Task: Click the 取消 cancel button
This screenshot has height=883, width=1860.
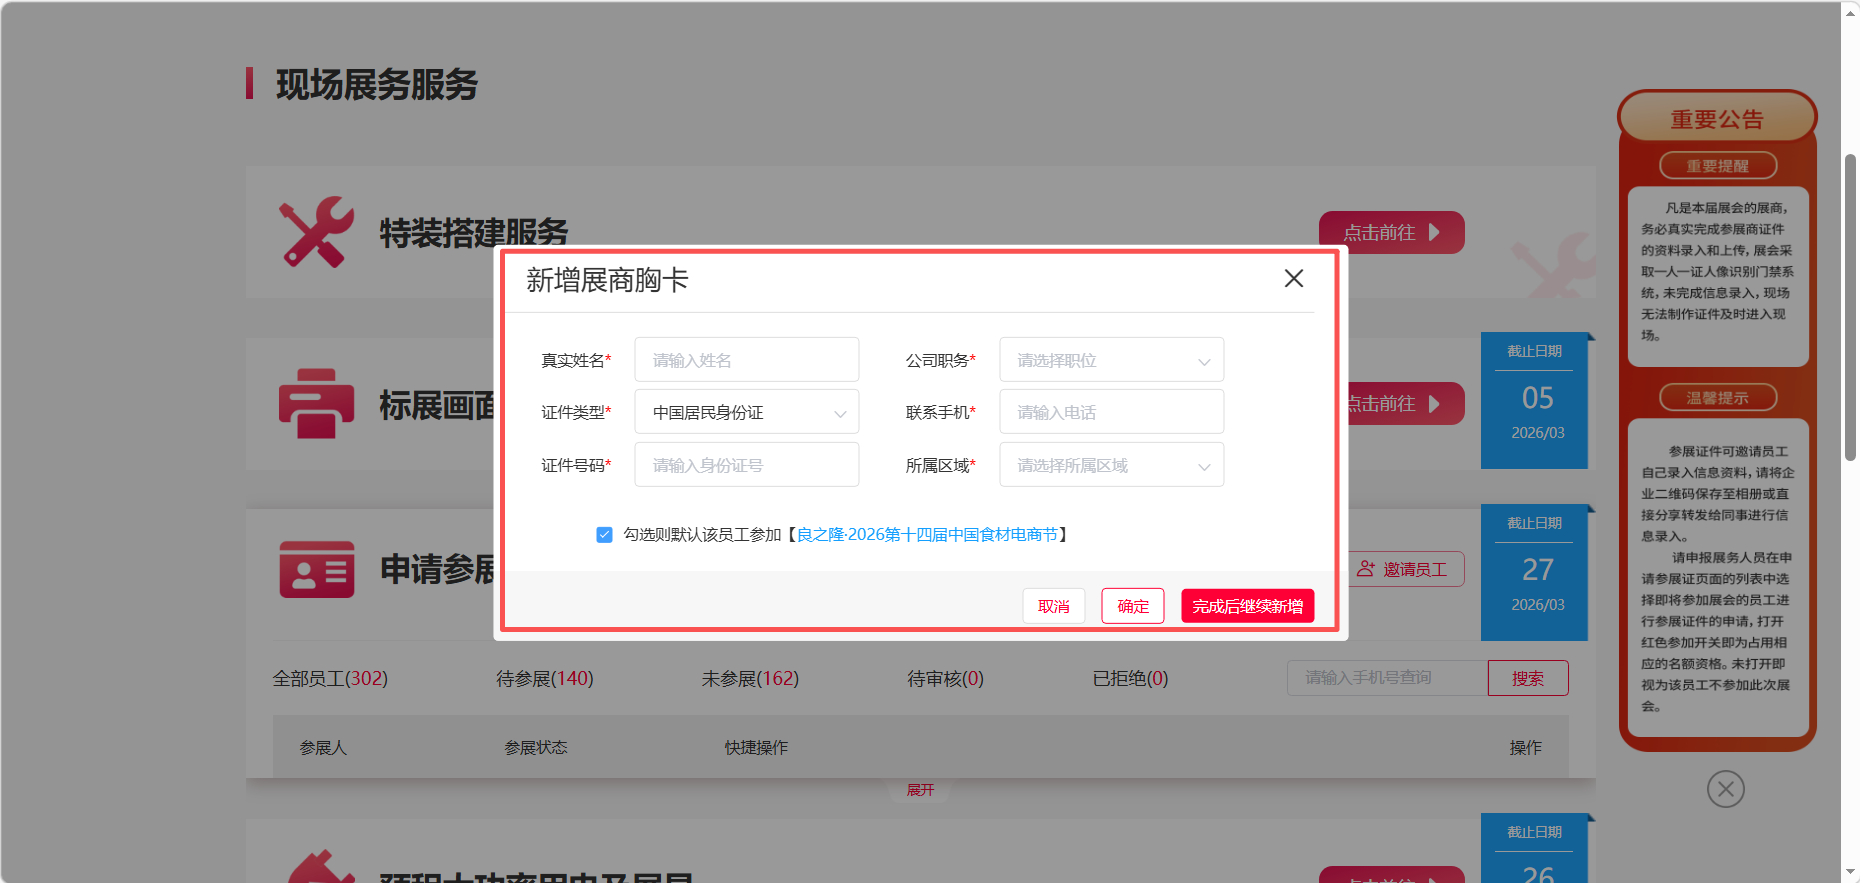Action: point(1053,606)
